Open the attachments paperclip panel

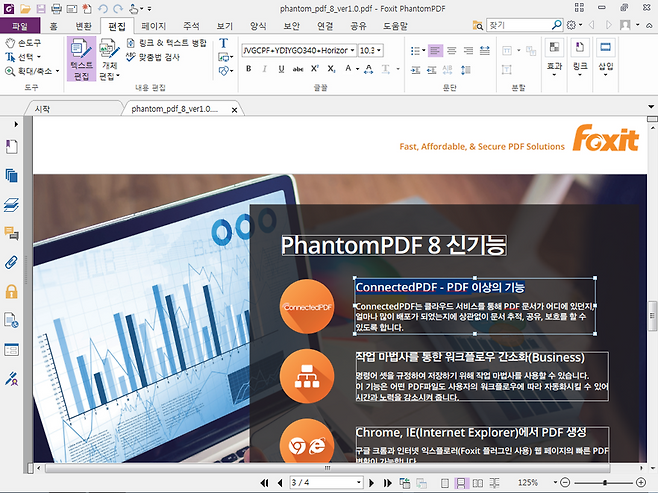pyautogui.click(x=11, y=262)
